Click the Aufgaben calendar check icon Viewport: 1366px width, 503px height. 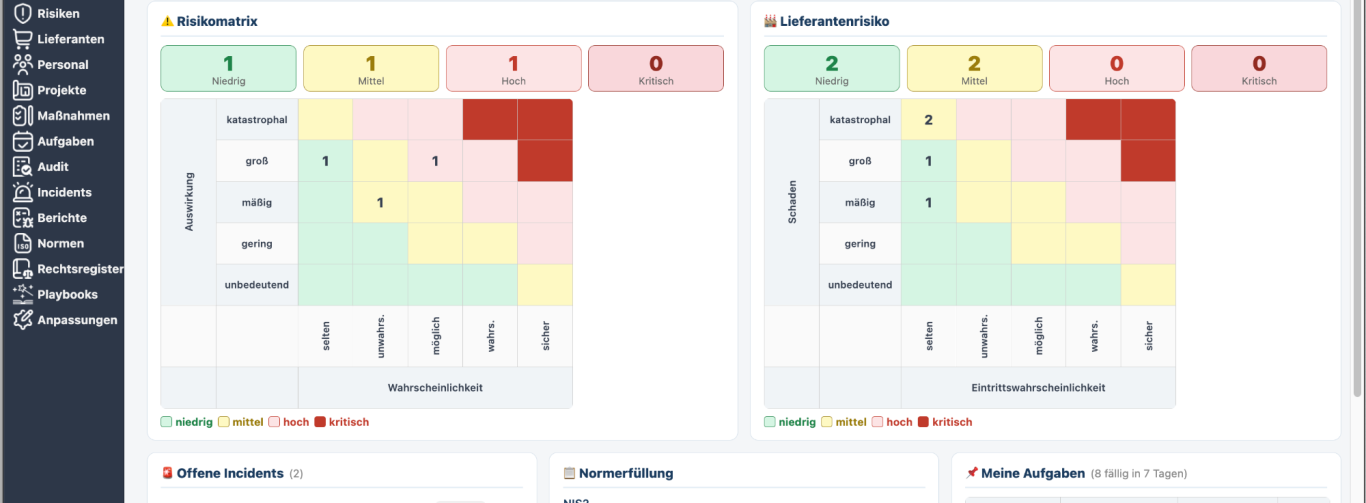[22, 141]
